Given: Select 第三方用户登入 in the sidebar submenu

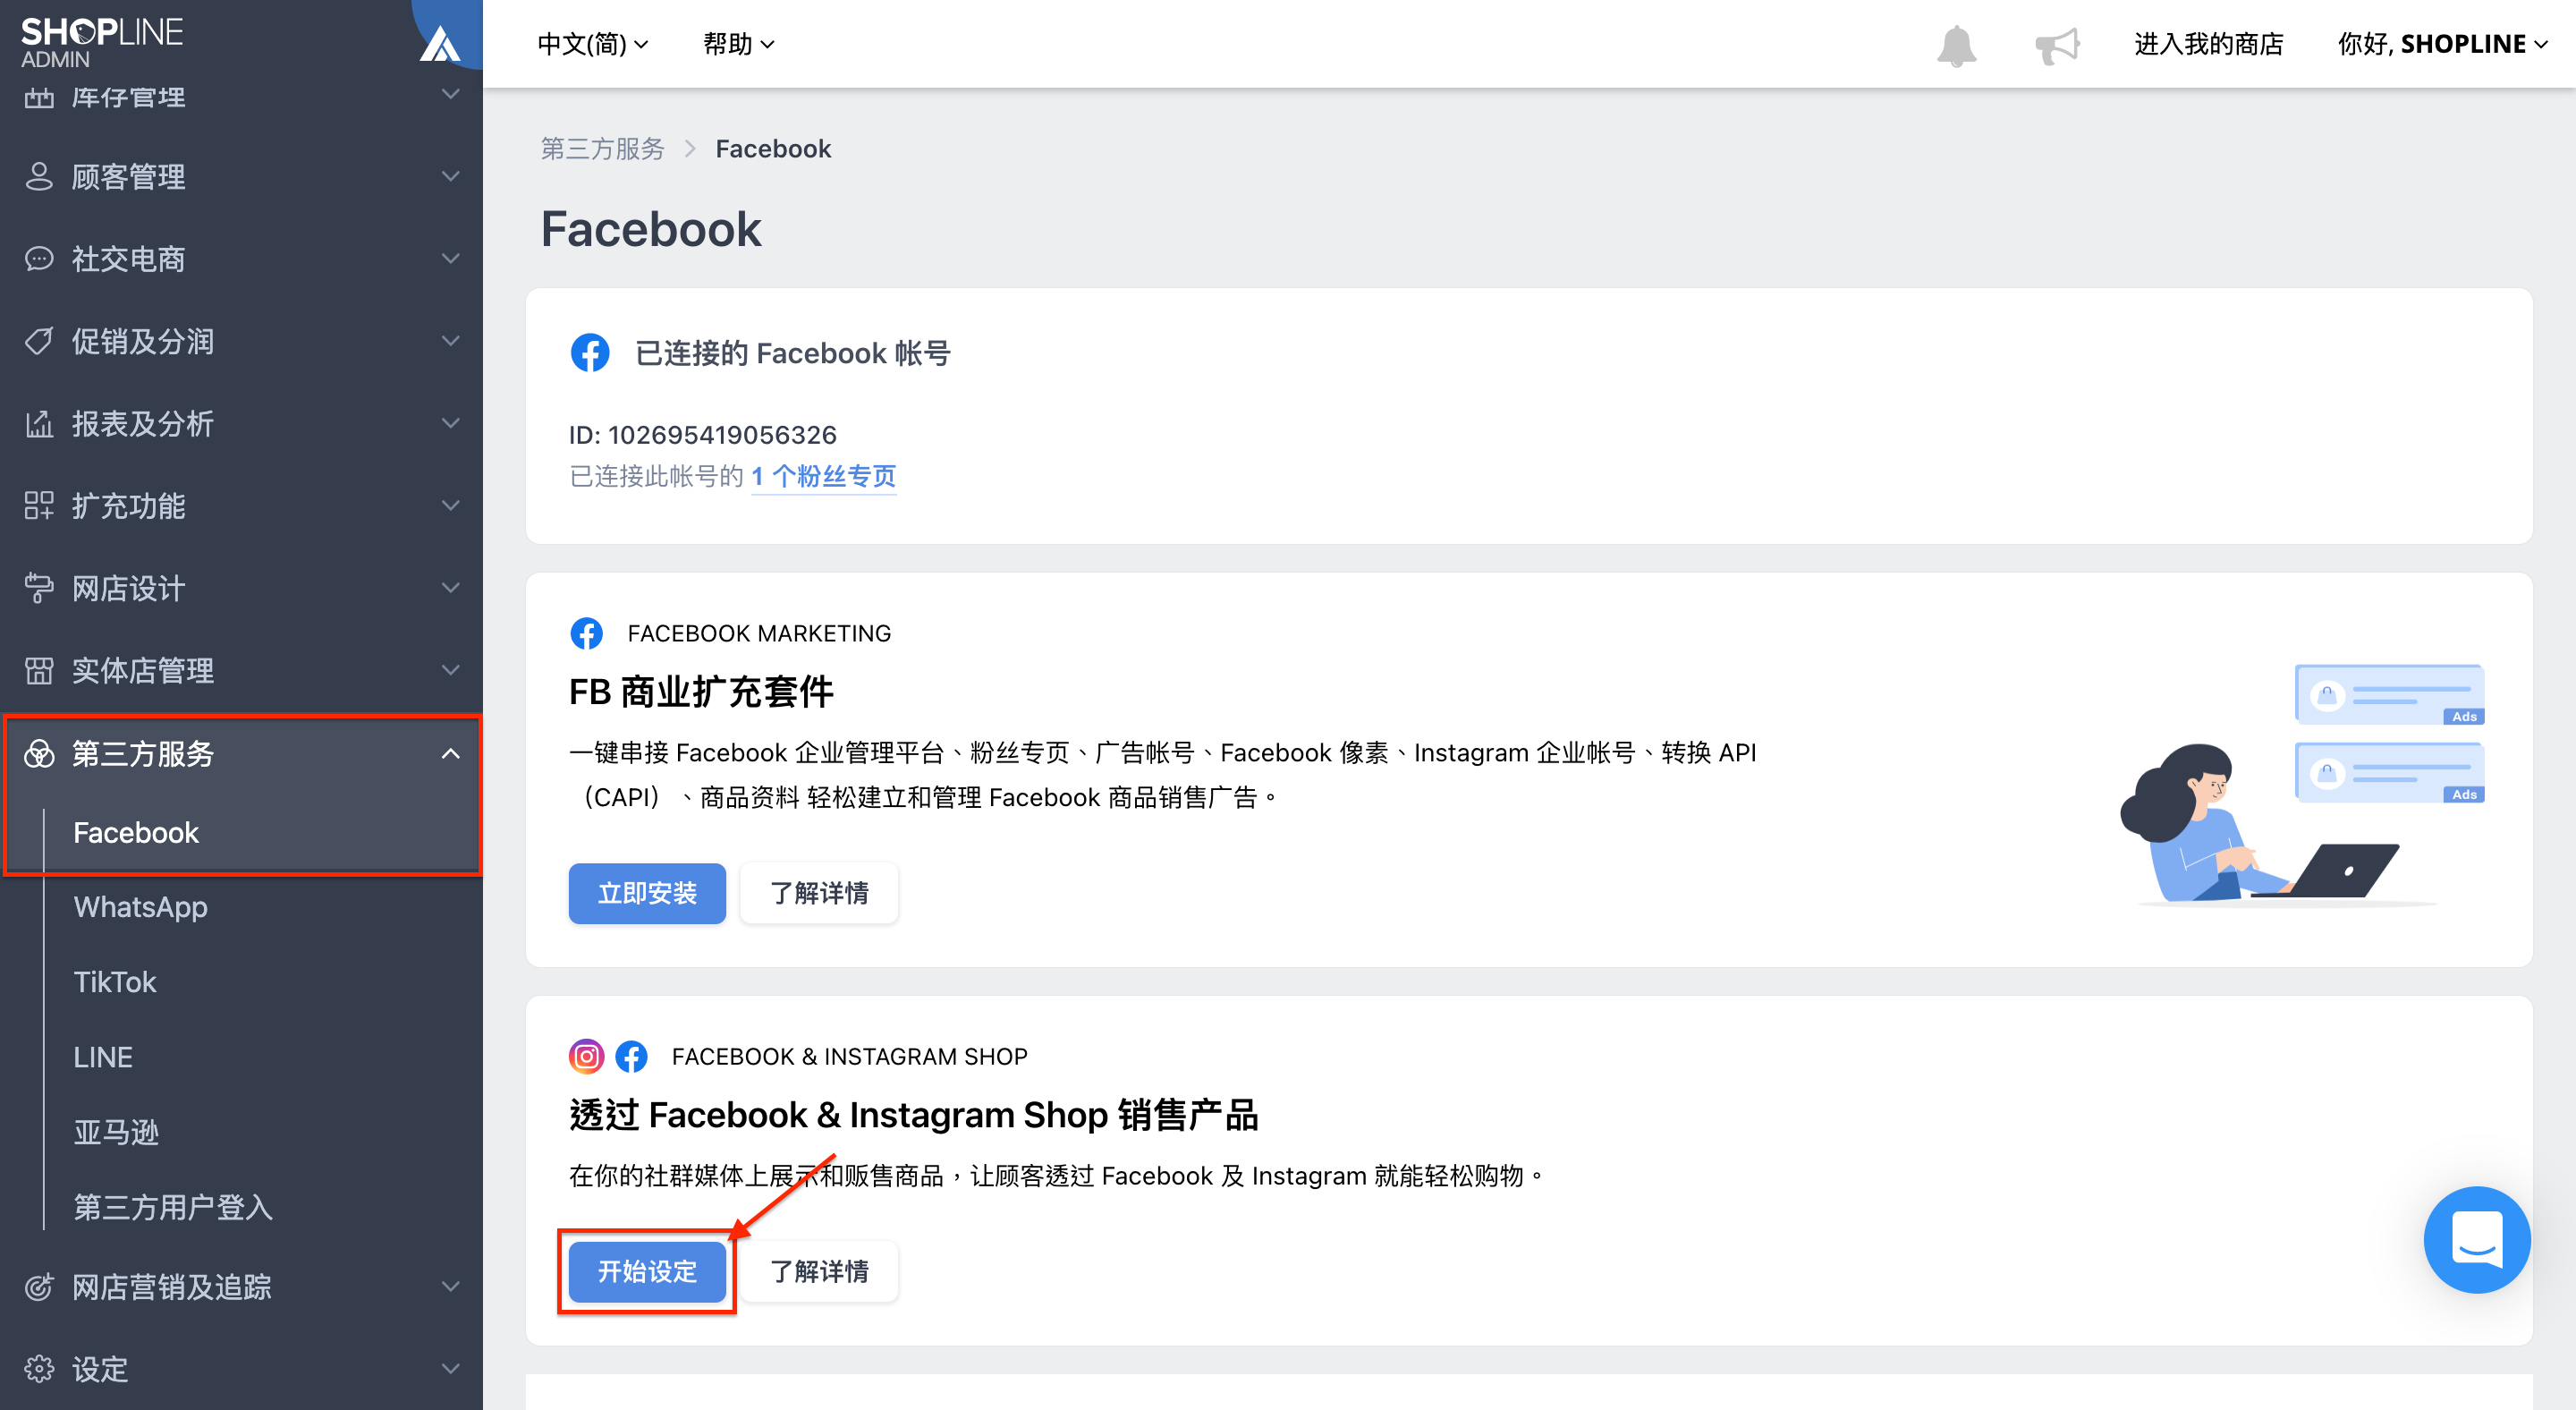Looking at the screenshot, I should click(173, 1207).
